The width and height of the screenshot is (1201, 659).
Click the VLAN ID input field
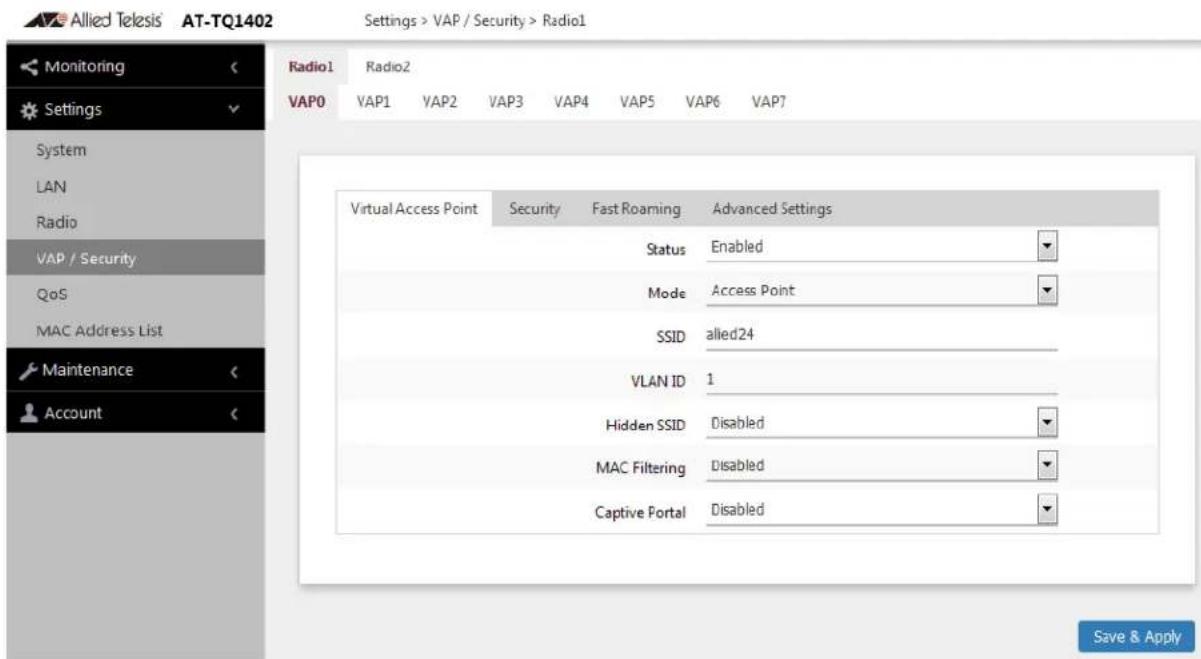tap(881, 379)
